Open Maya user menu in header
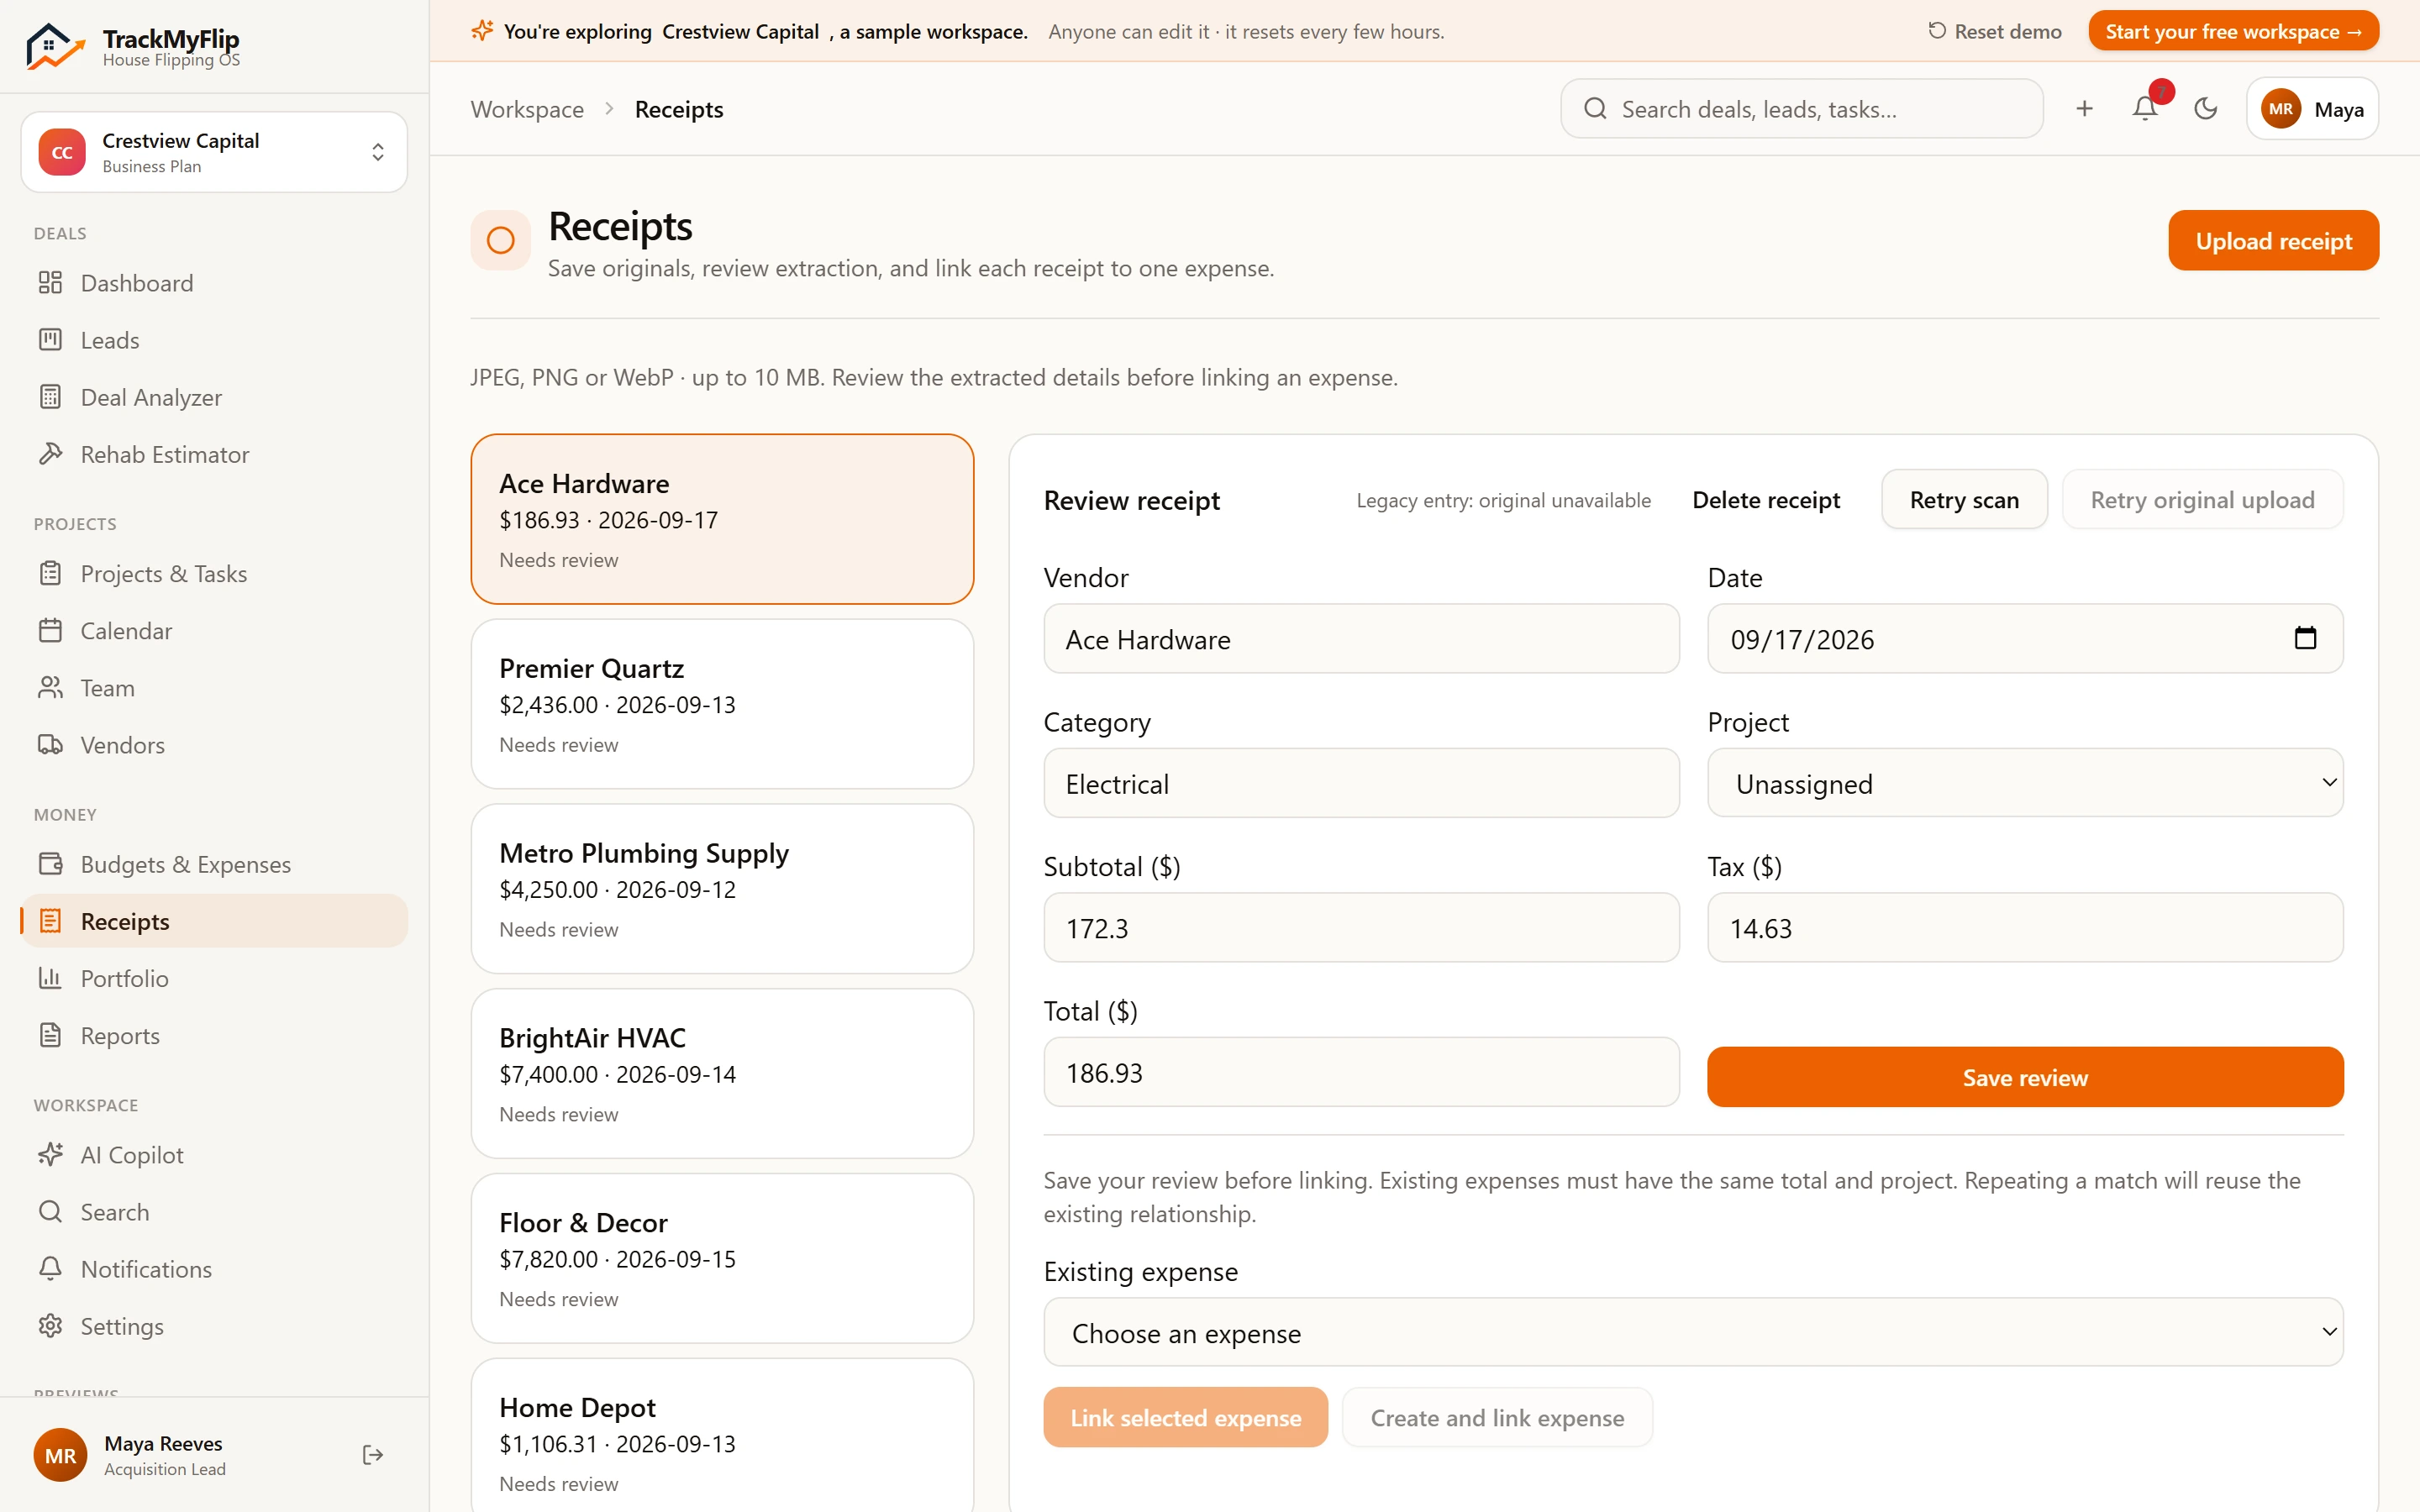The width and height of the screenshot is (2420, 1512). pyautogui.click(x=2312, y=109)
